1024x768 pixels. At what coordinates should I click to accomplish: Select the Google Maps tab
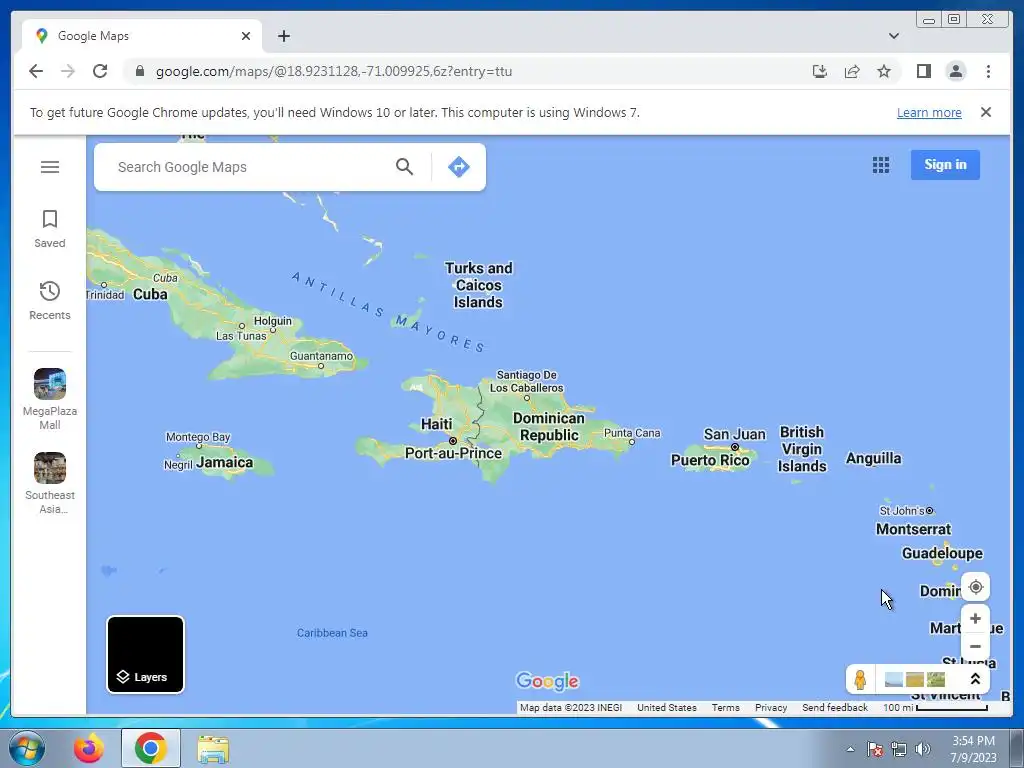[142, 36]
